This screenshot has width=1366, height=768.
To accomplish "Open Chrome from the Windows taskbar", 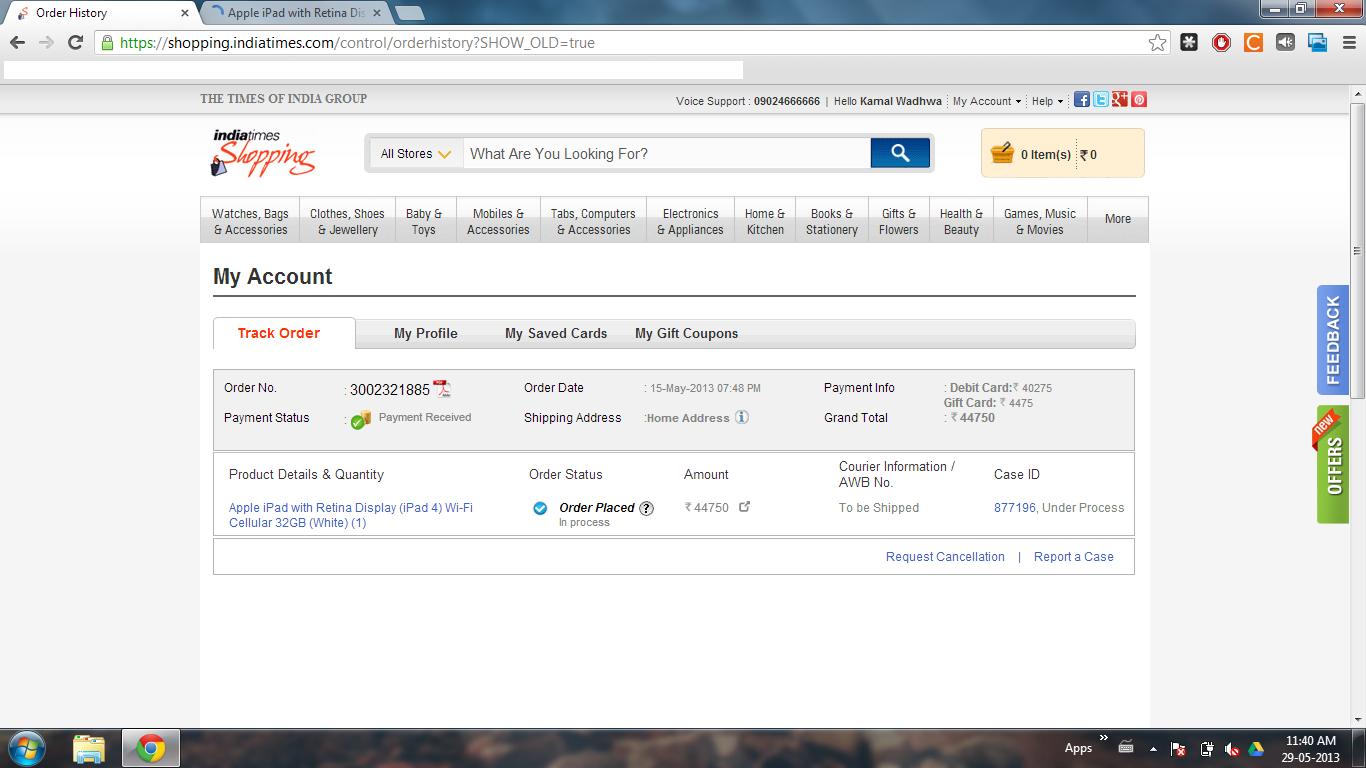I will (x=151, y=748).
